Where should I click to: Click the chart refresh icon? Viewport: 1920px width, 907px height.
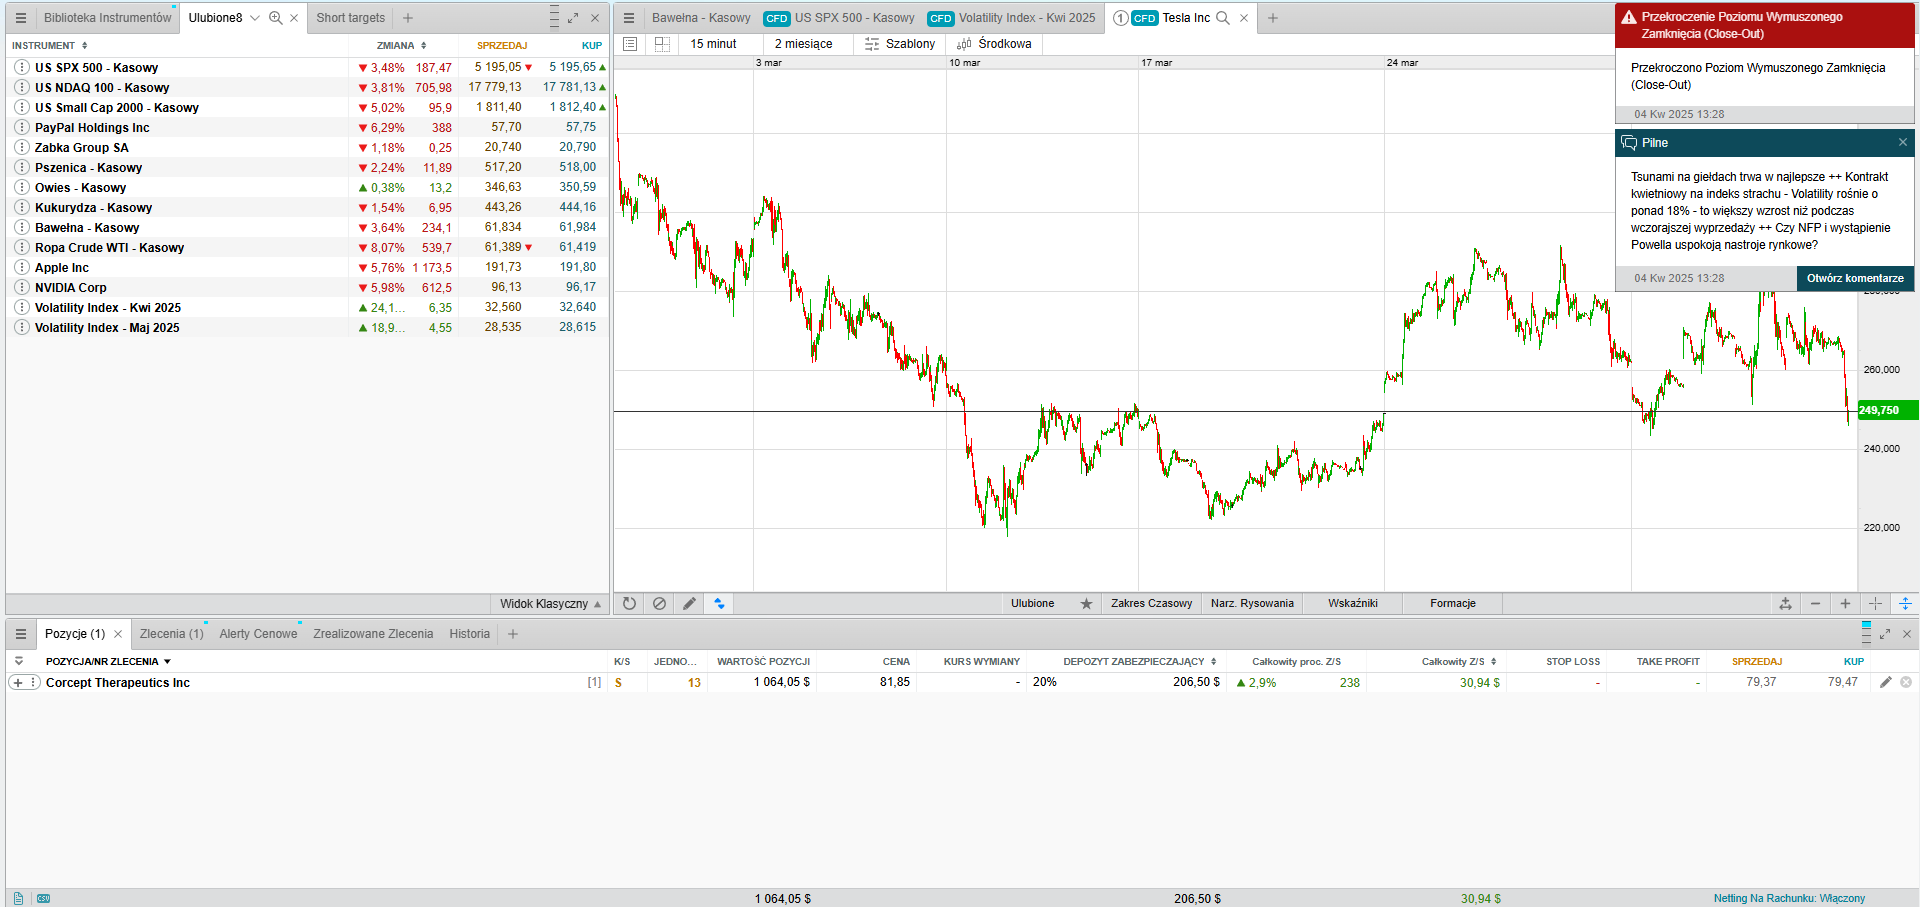[629, 604]
